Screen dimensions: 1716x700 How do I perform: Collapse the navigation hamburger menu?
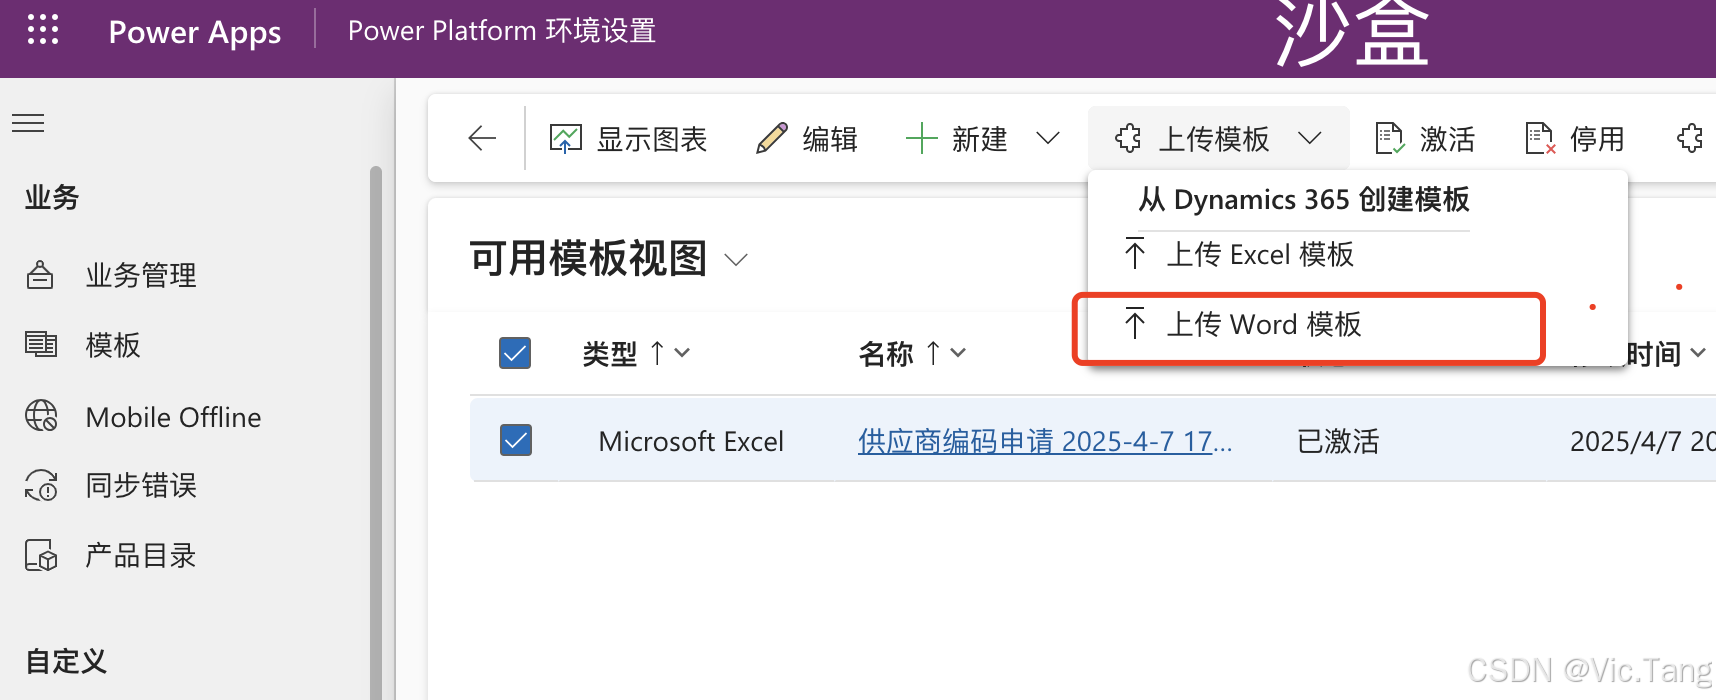pos(28,123)
